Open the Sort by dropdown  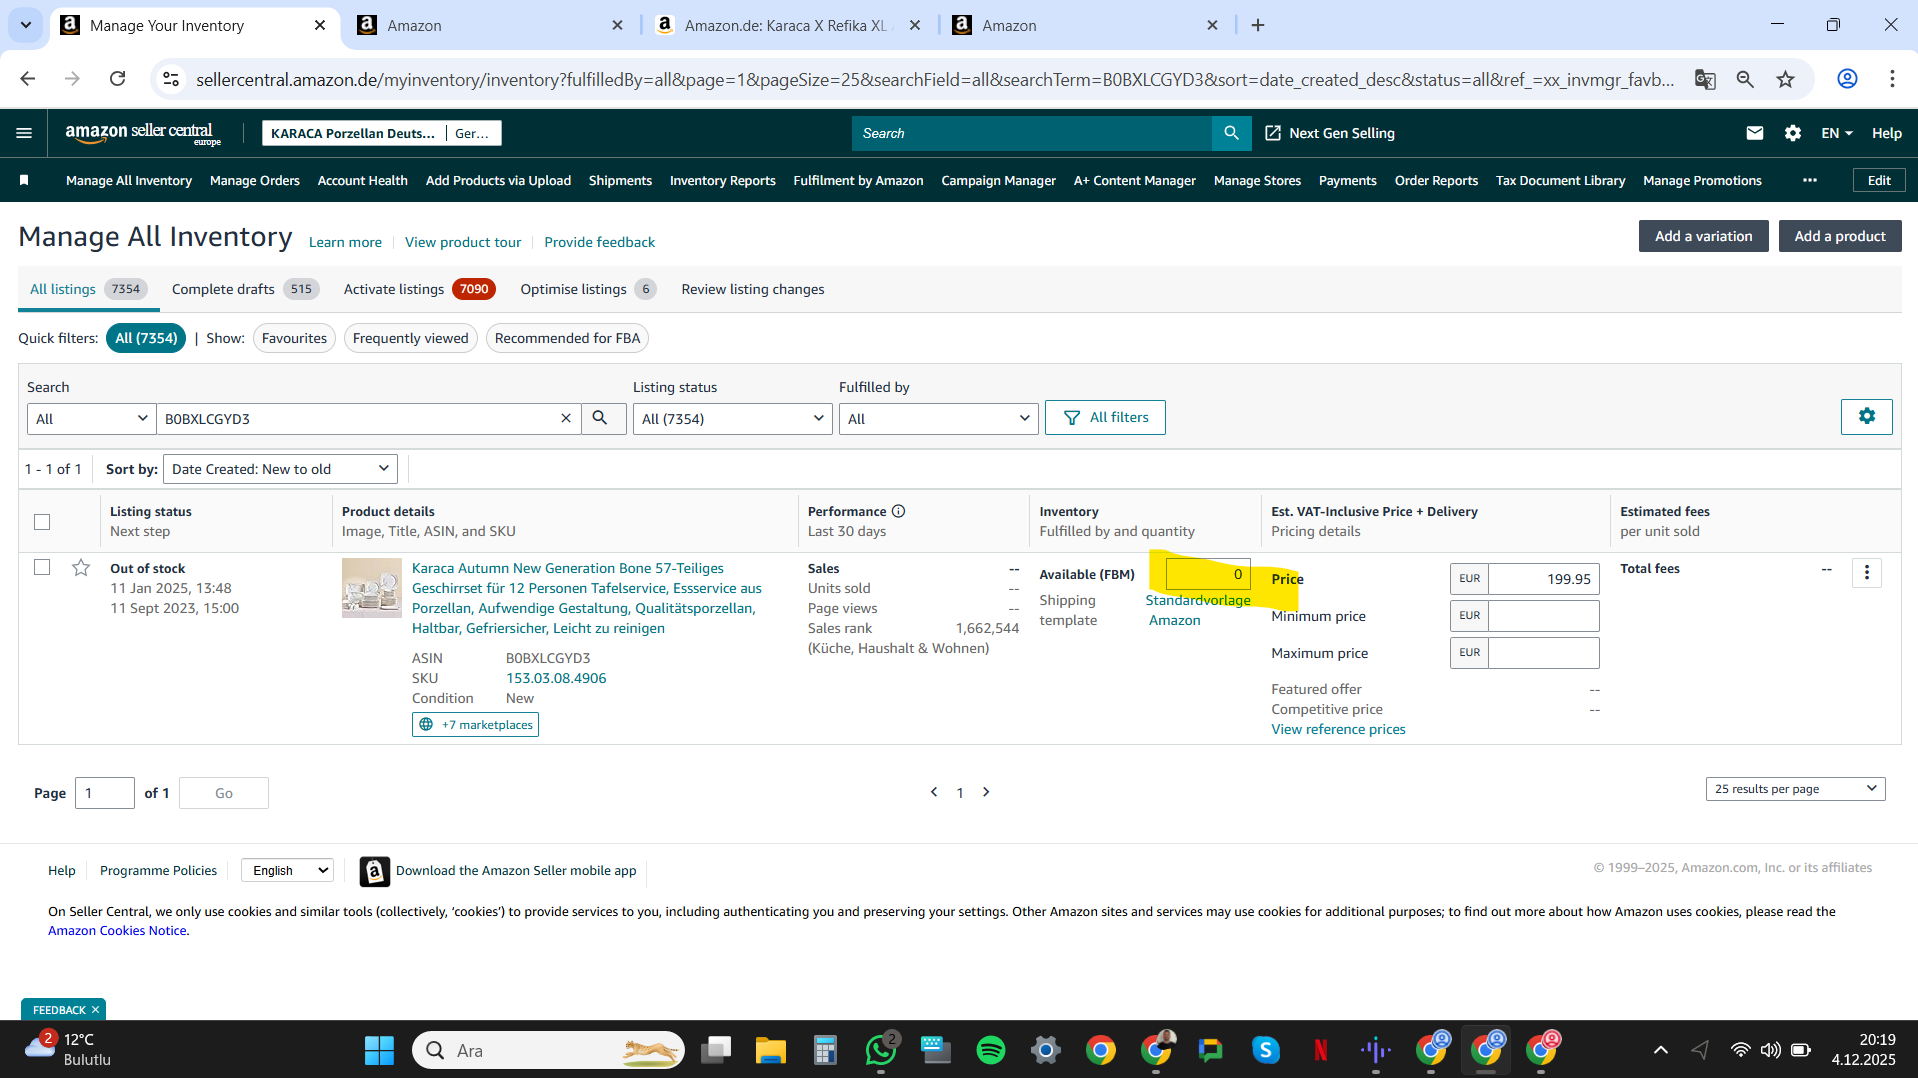[280, 469]
